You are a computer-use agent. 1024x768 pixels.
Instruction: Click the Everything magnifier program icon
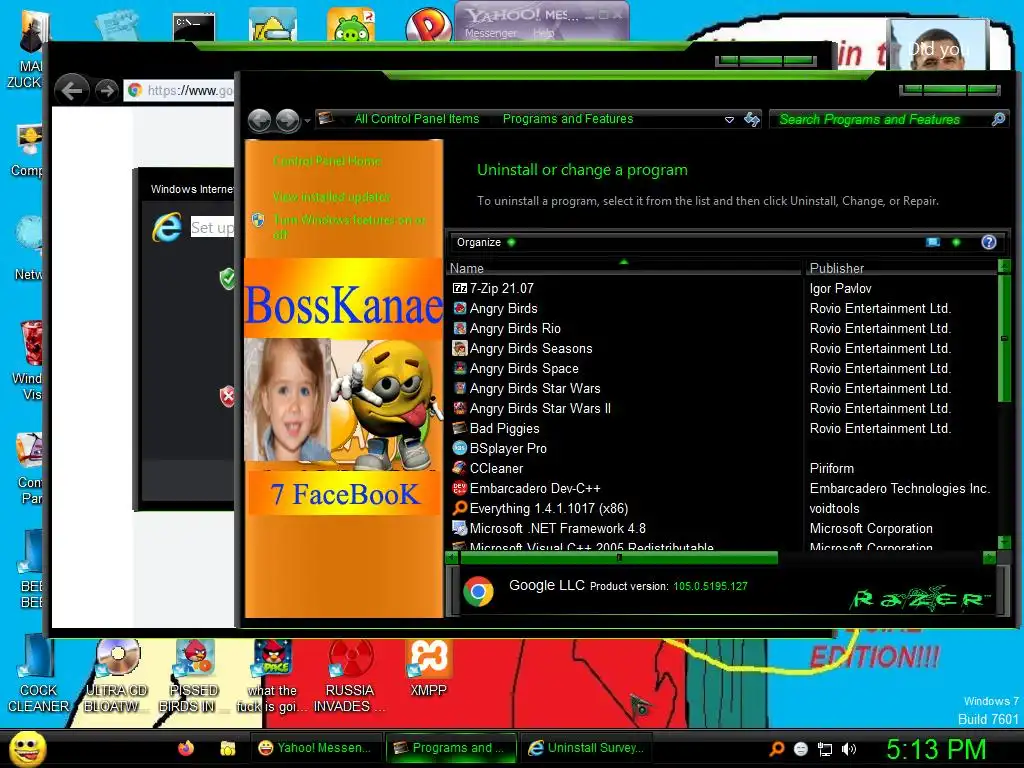click(460, 508)
